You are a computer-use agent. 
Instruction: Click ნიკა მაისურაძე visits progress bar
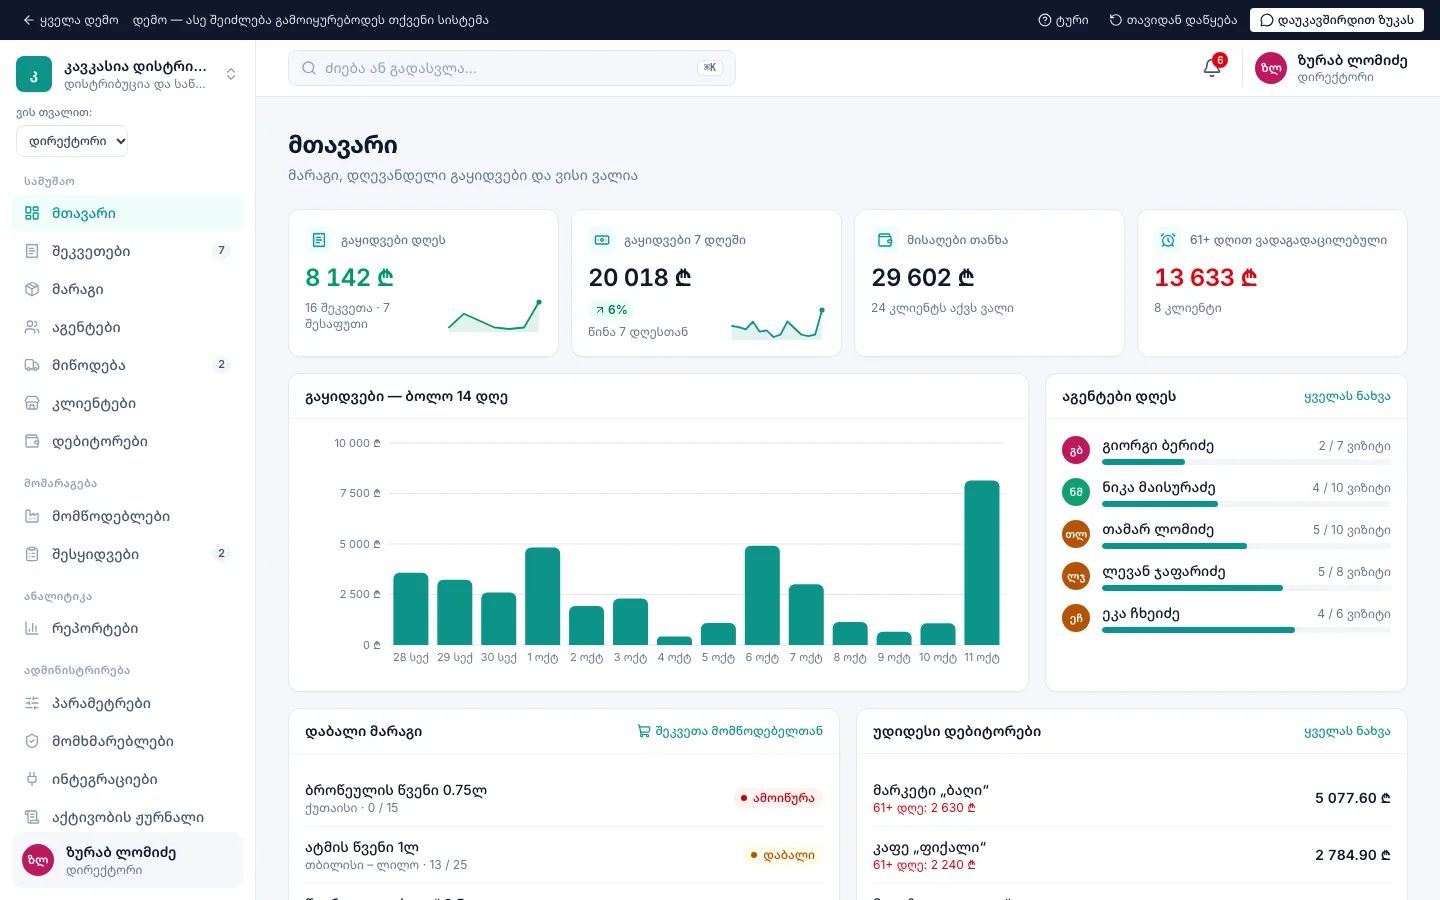[x=1246, y=504]
